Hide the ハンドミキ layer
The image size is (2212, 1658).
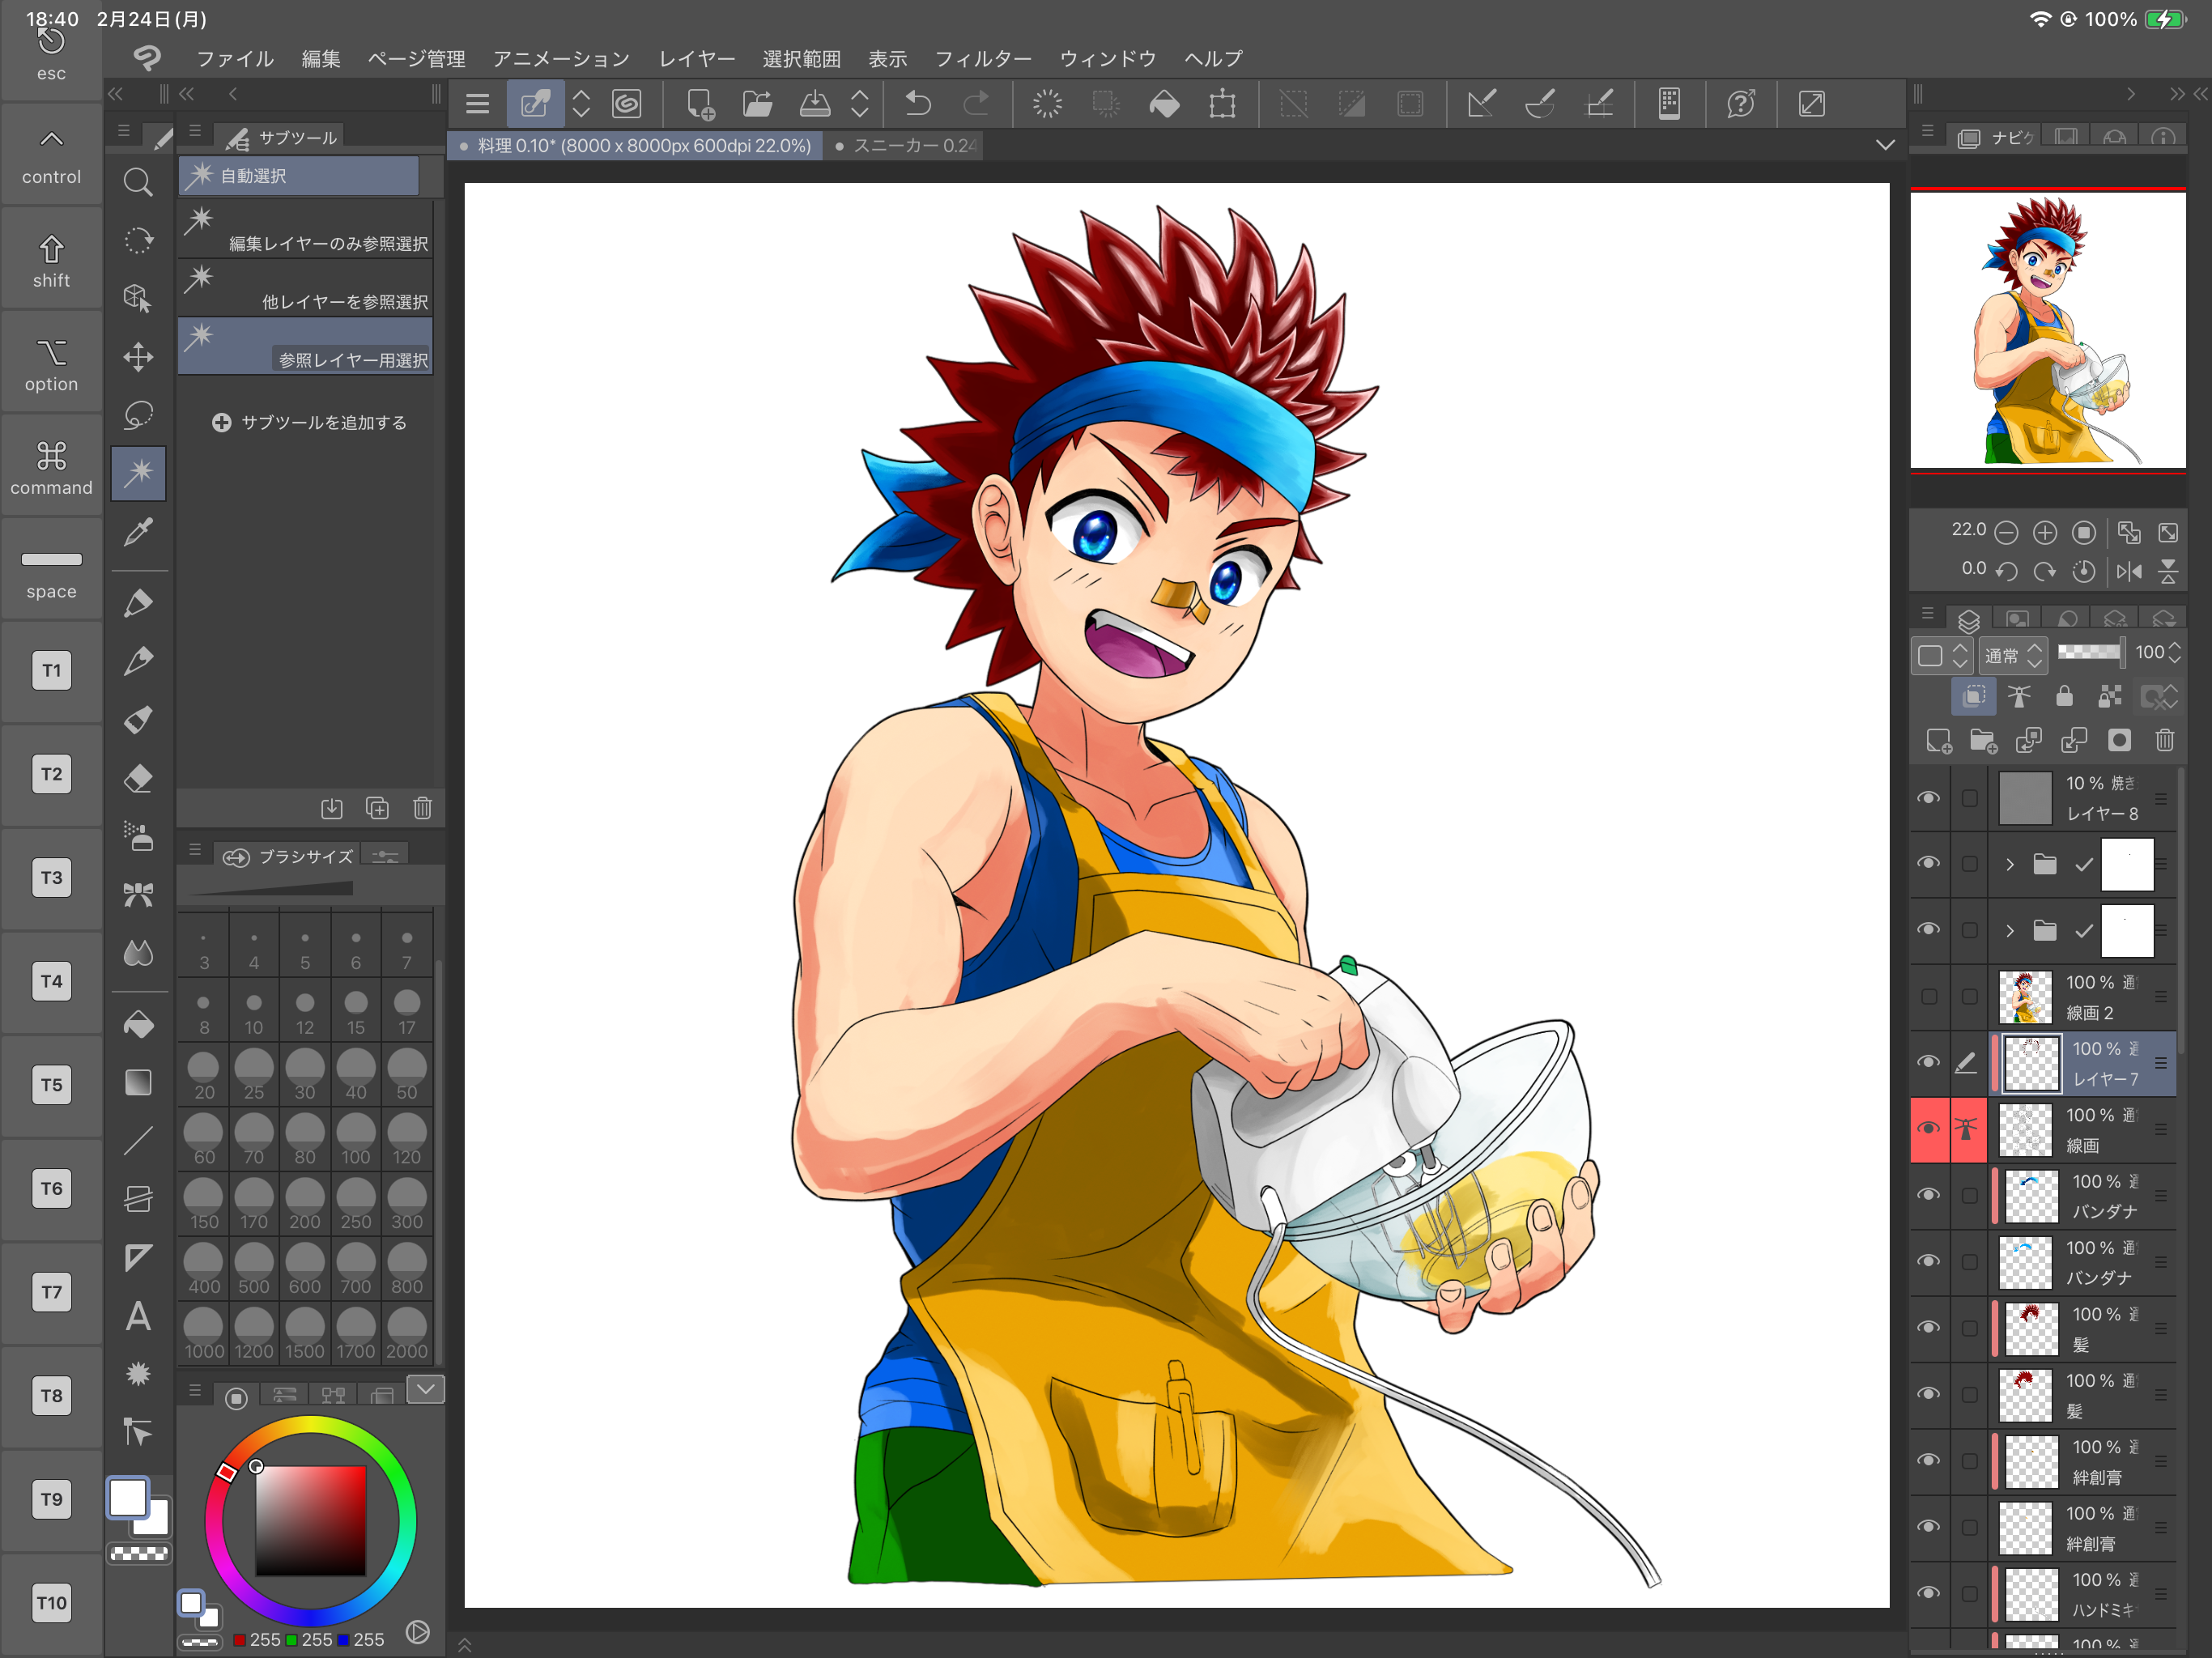tap(1928, 1592)
